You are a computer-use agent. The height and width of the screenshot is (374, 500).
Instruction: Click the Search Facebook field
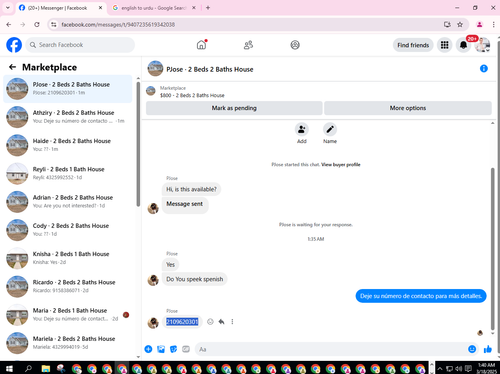[80, 45]
